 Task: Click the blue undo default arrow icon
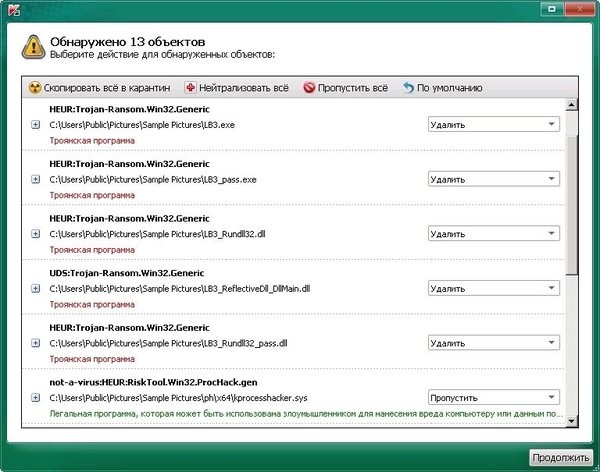point(408,88)
